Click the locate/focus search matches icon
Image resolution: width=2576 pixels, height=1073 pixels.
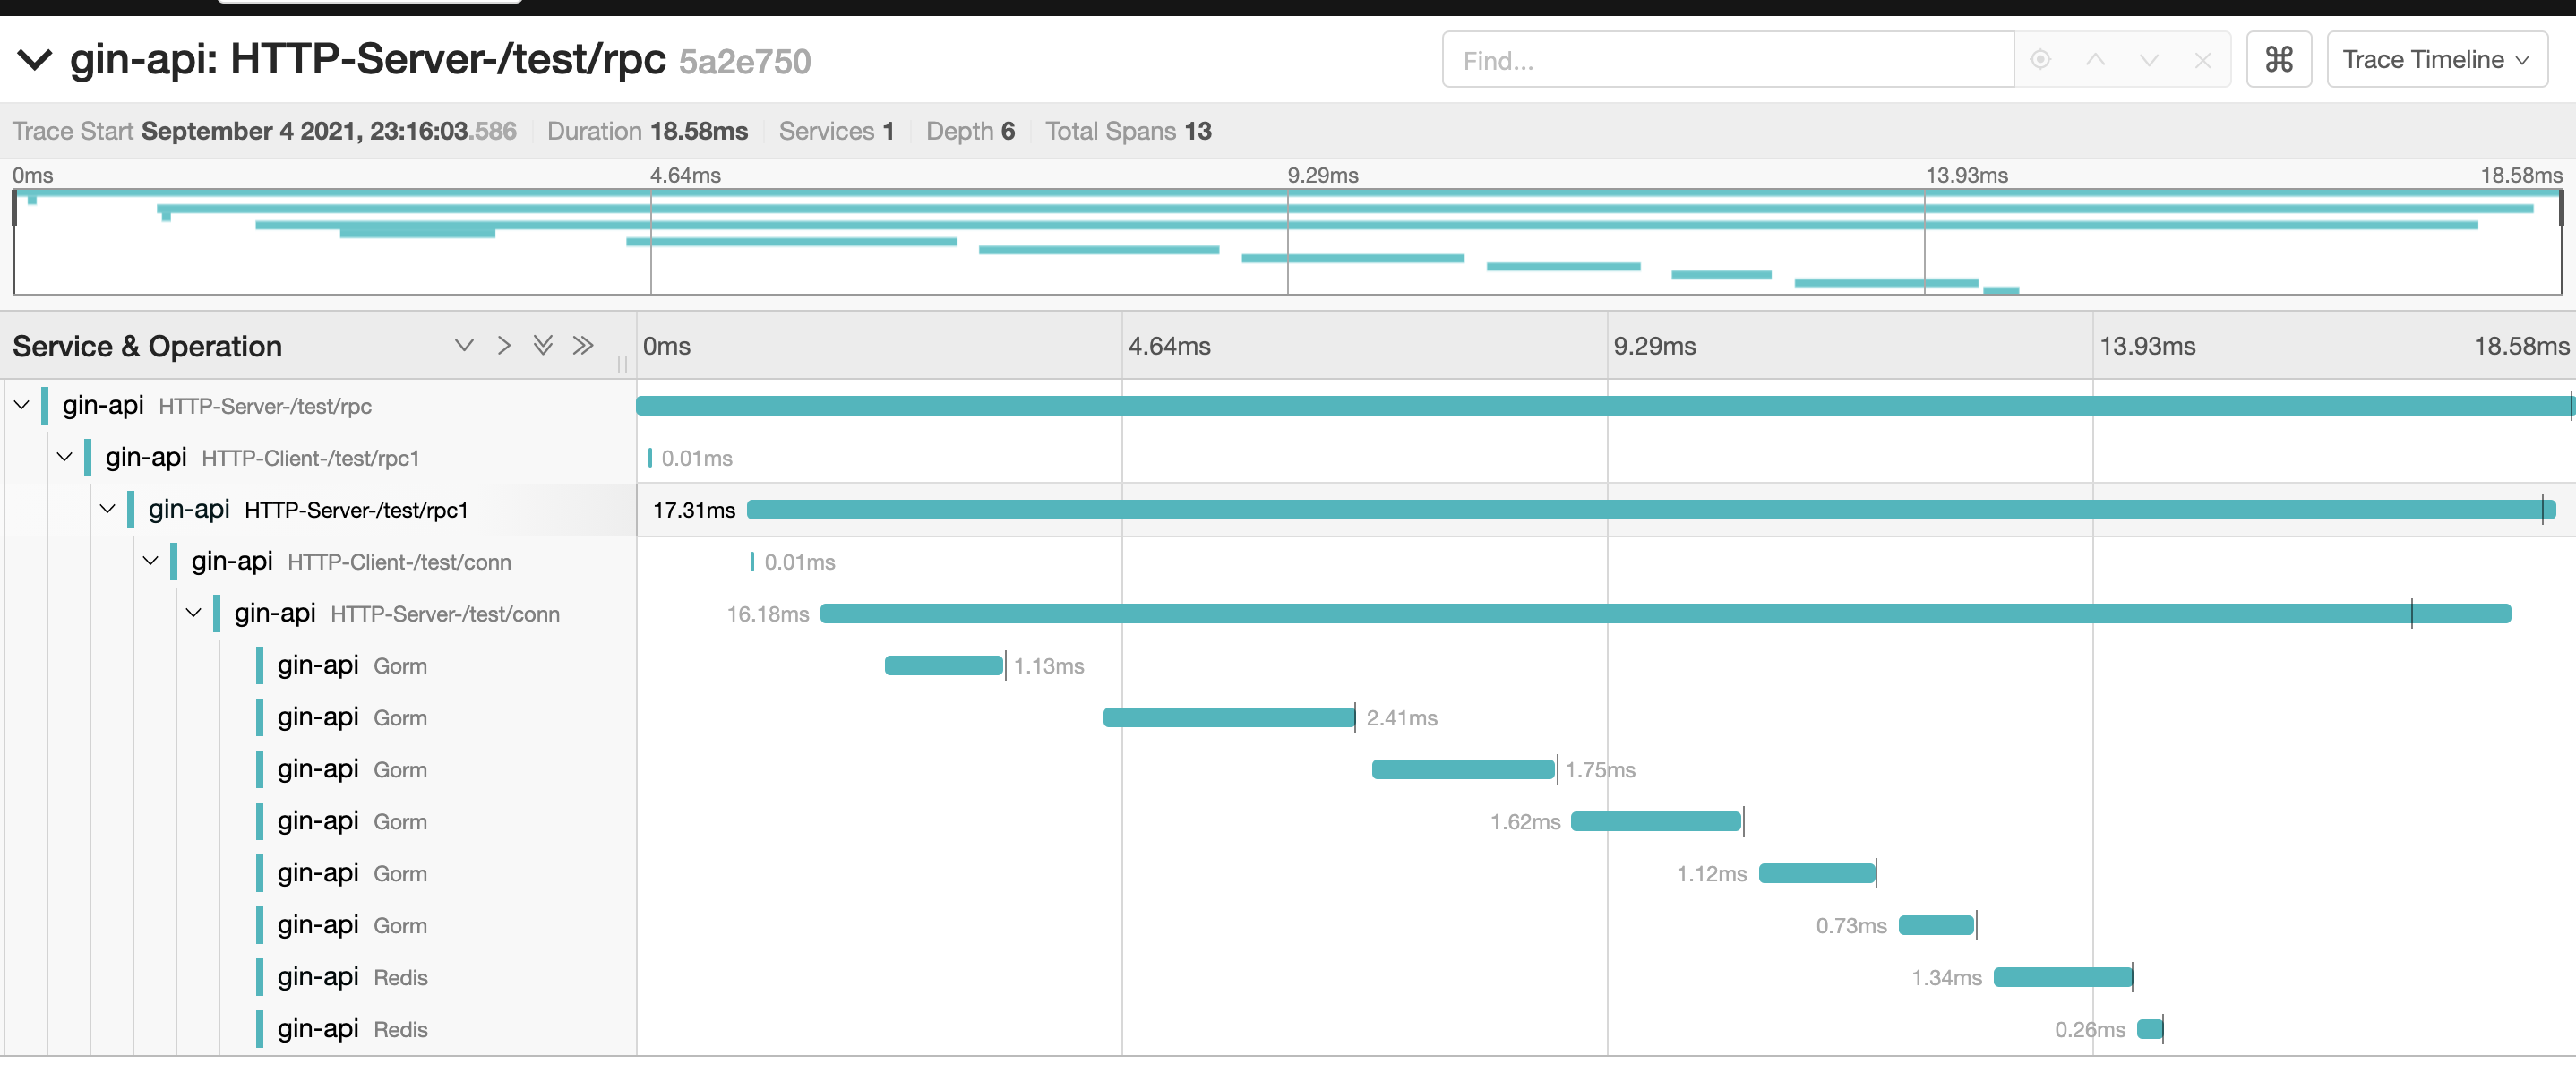tap(2040, 60)
